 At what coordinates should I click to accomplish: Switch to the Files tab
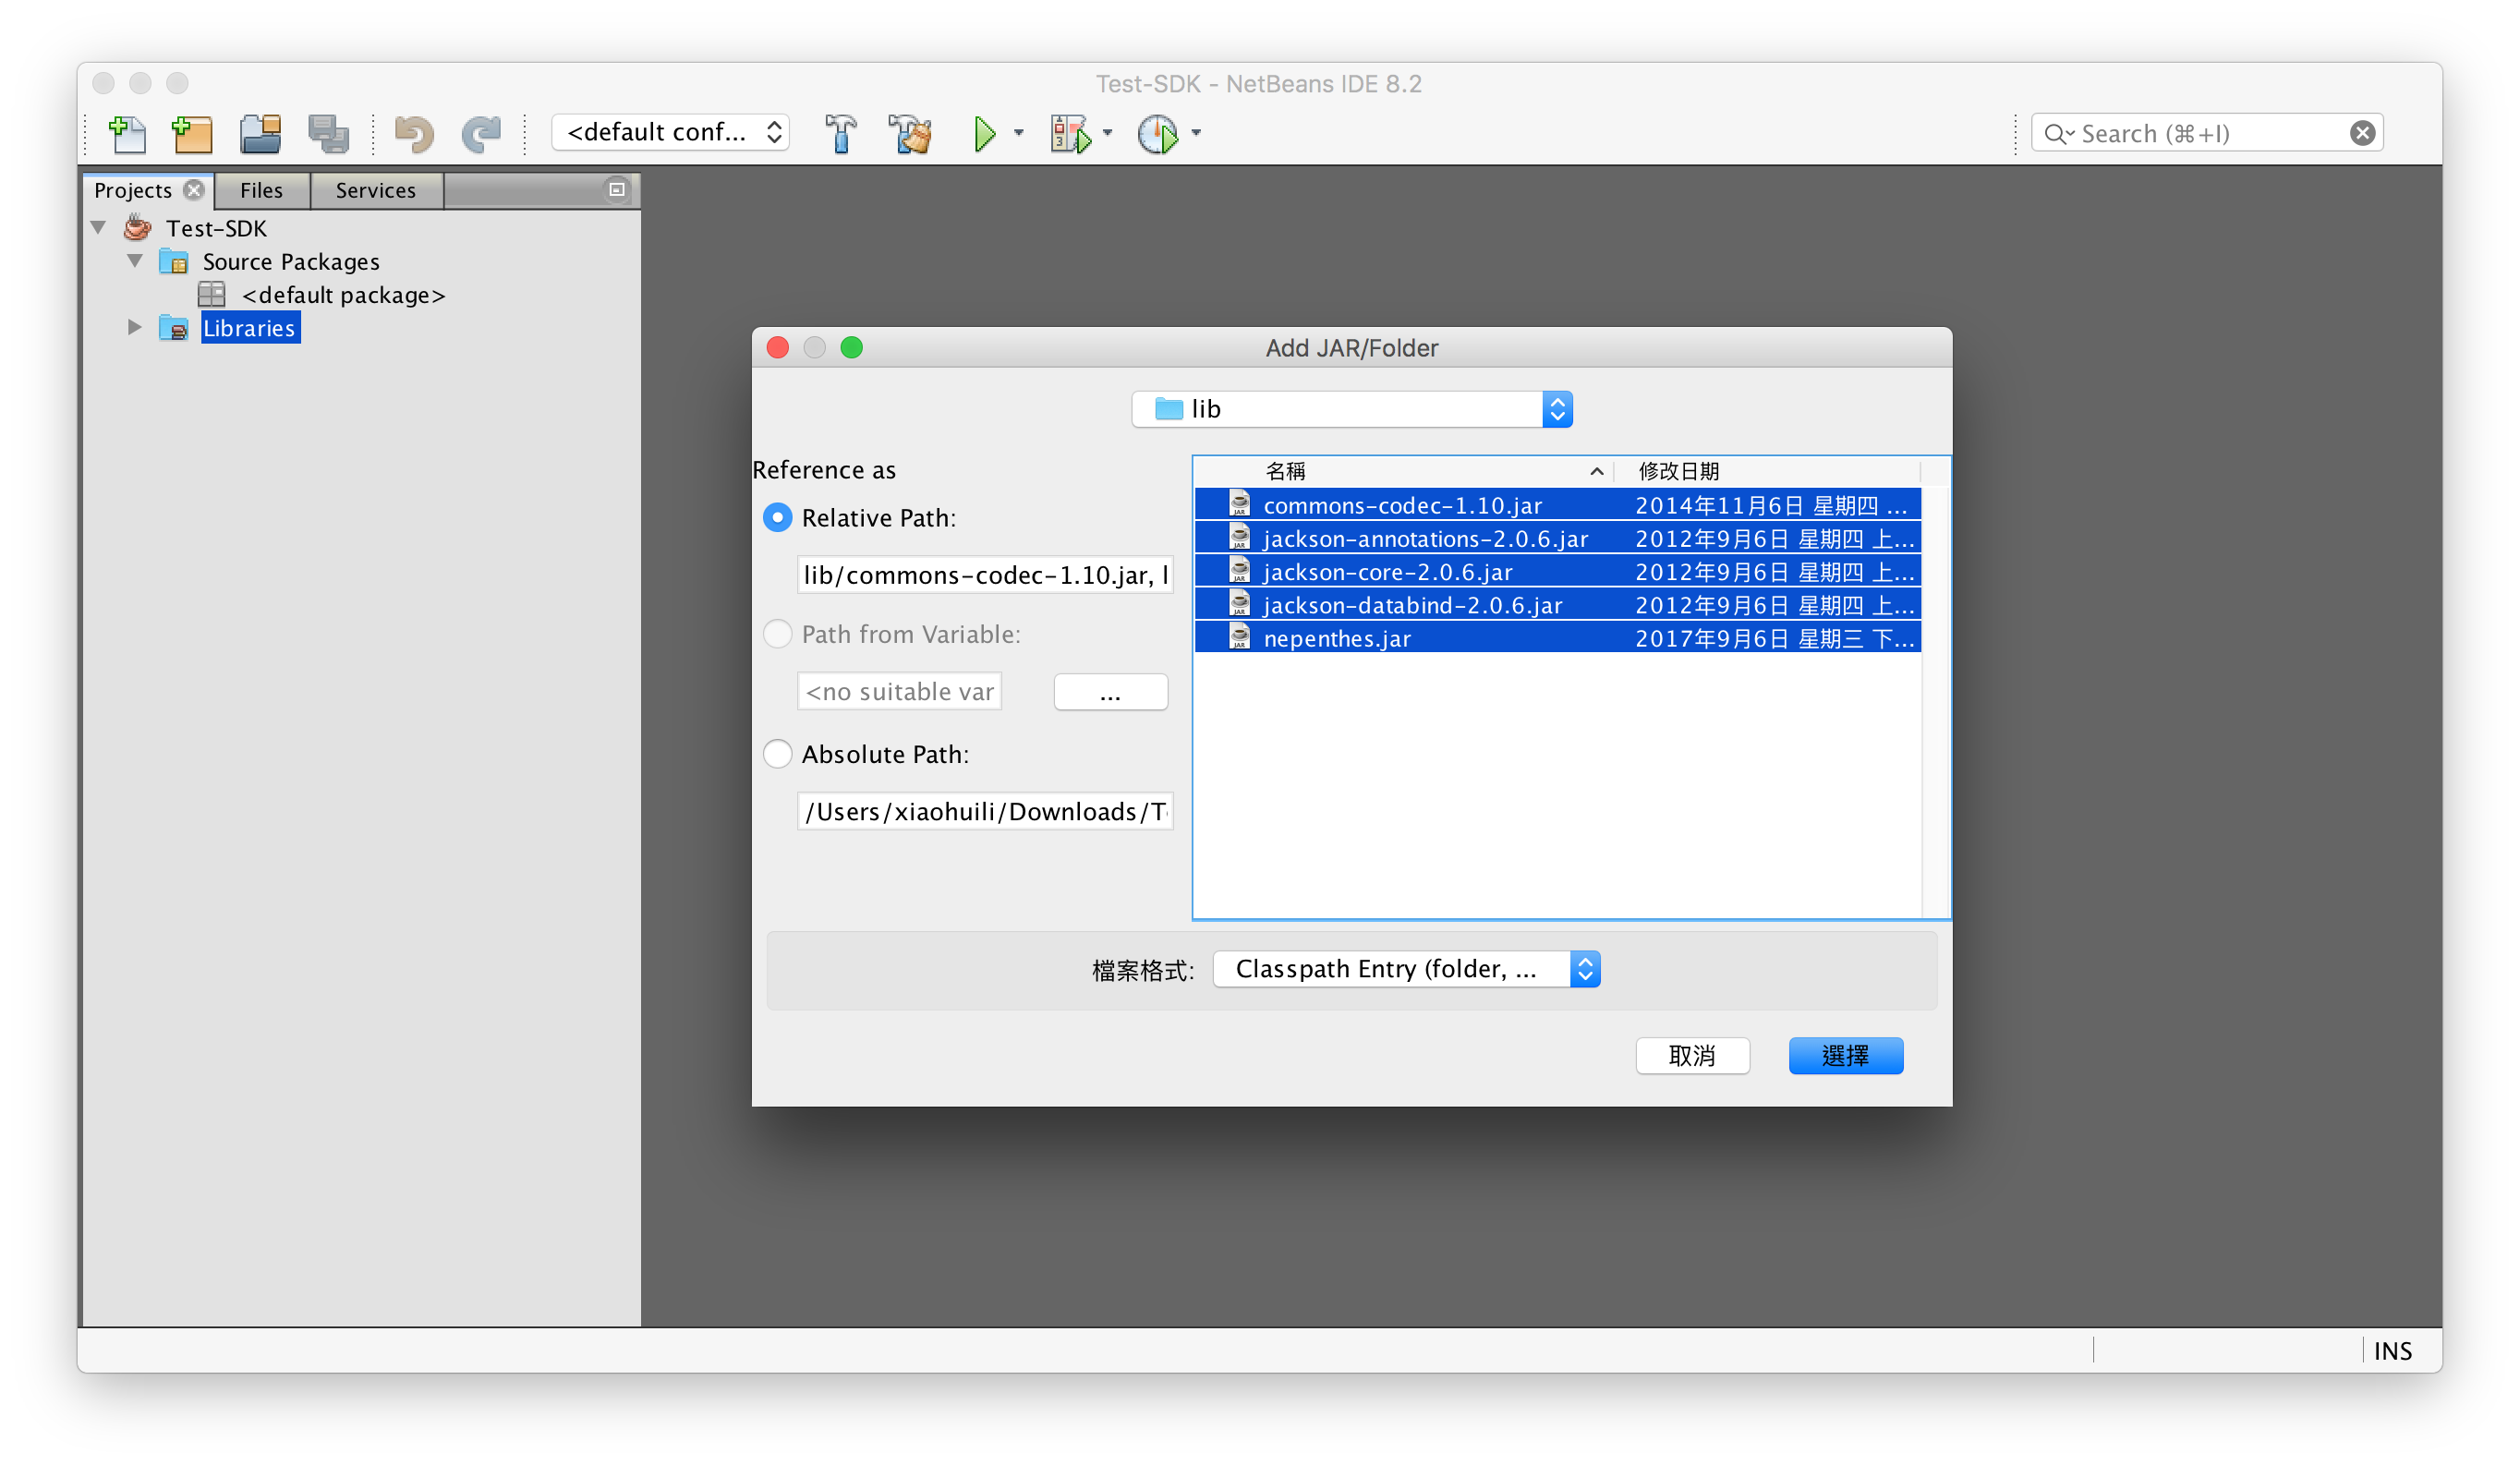pos(261,190)
